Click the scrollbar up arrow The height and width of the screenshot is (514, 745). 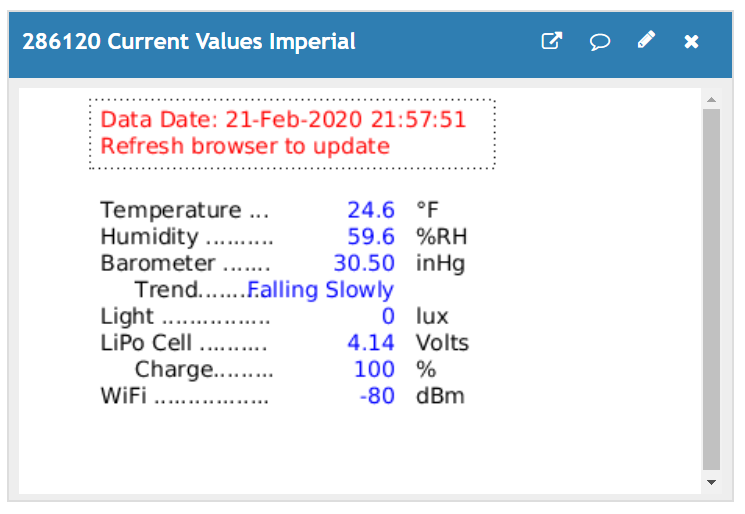tap(711, 100)
